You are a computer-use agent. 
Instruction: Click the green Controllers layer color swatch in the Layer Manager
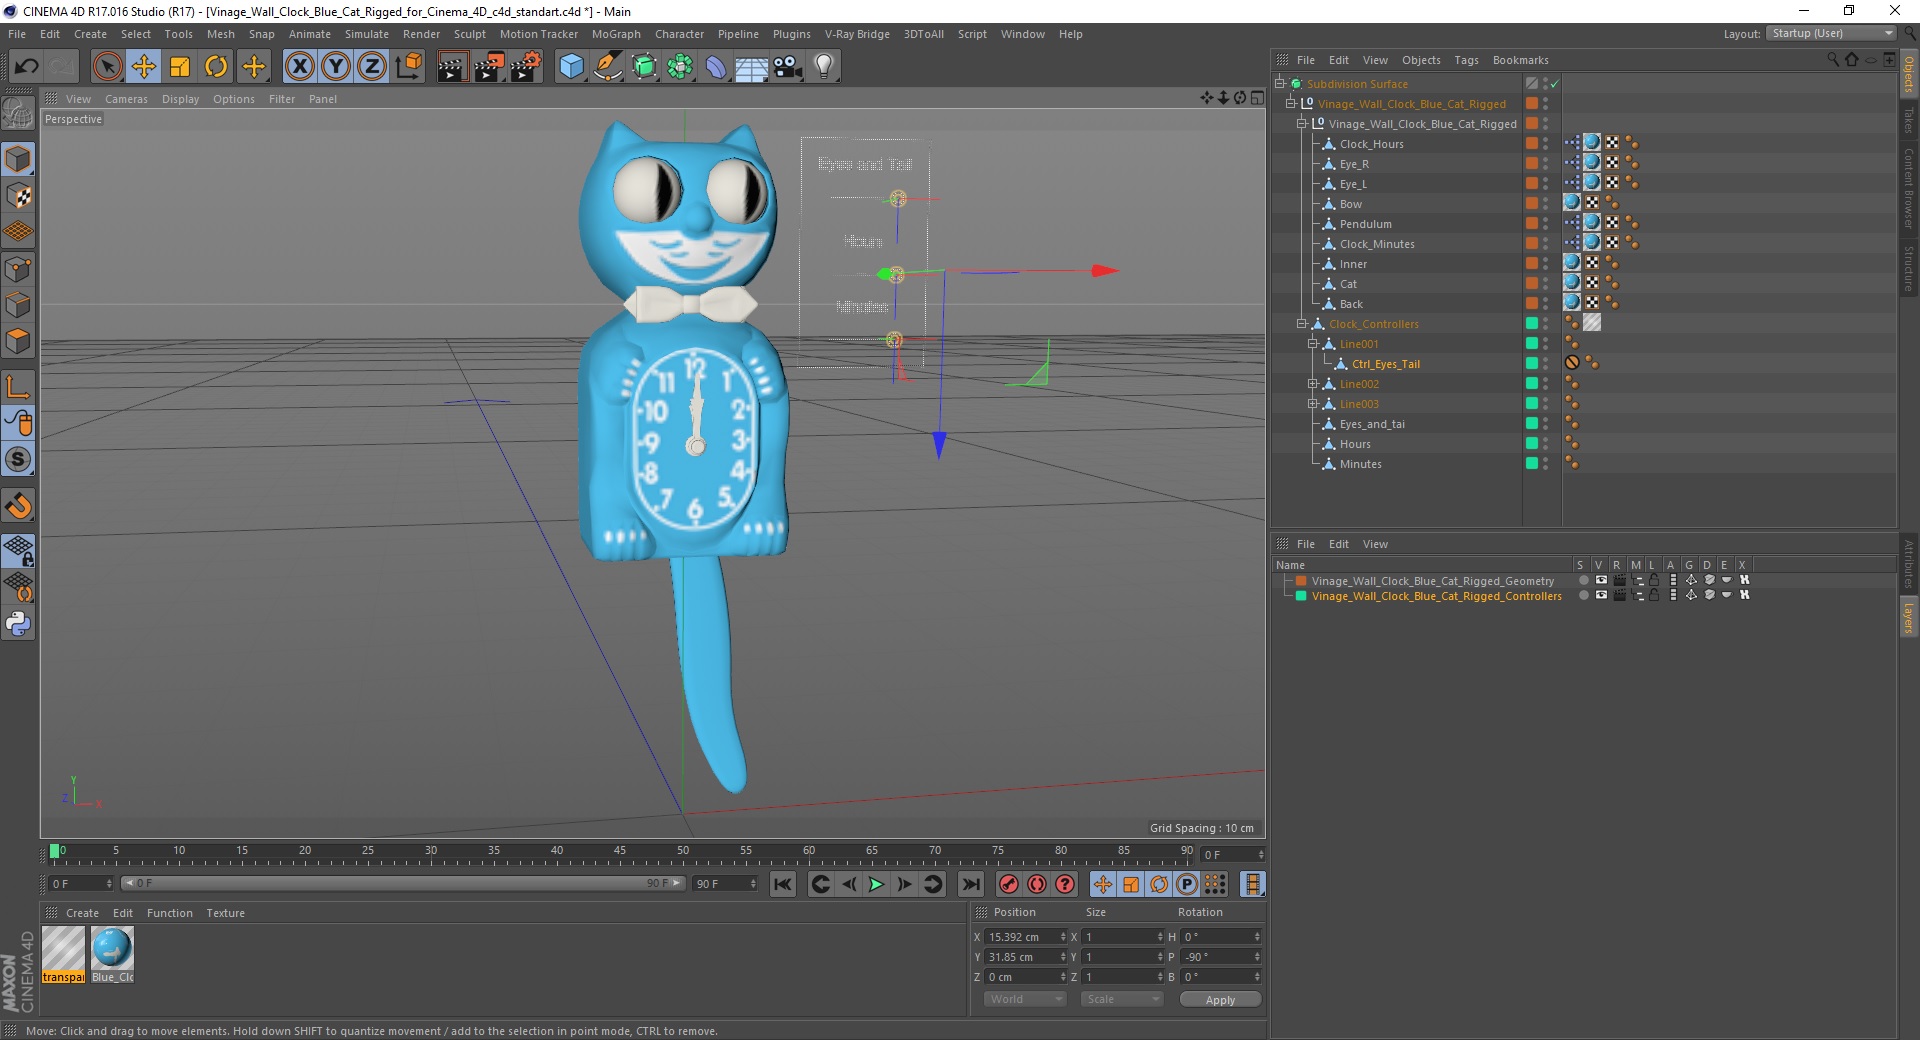click(1301, 596)
